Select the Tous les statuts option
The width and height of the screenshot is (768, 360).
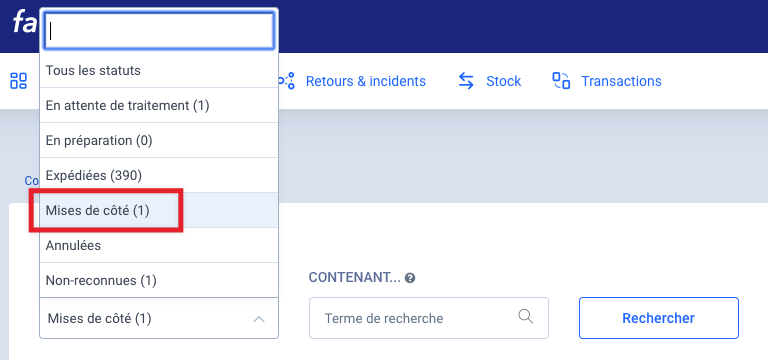(159, 71)
